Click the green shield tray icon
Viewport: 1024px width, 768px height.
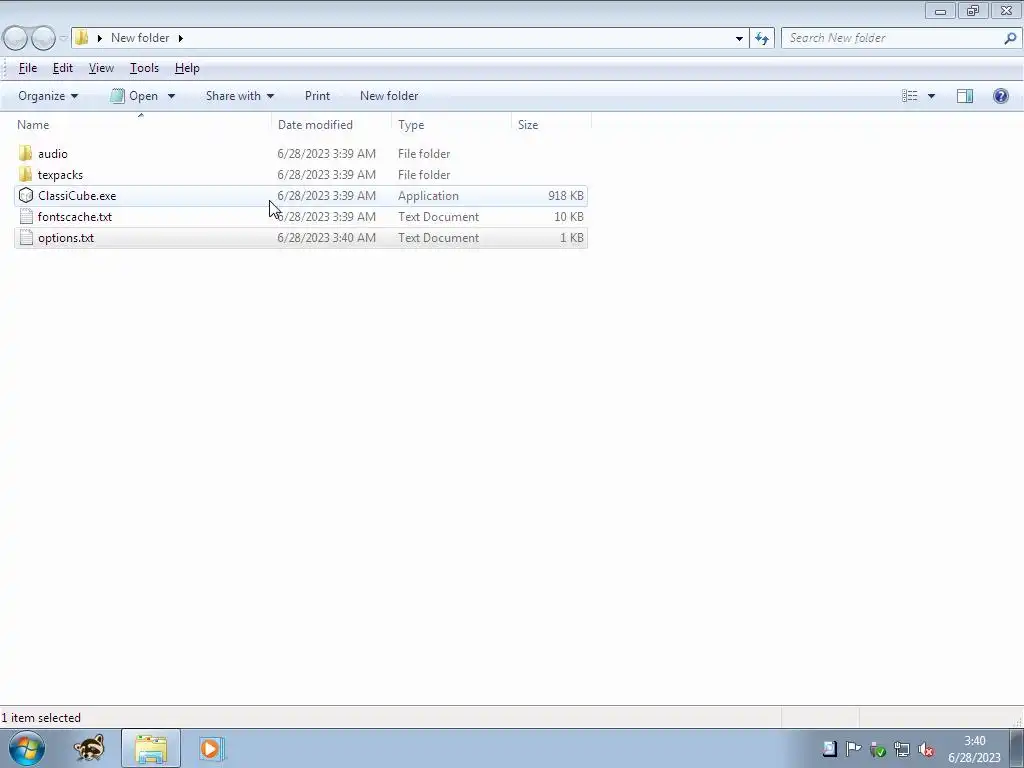coord(878,749)
